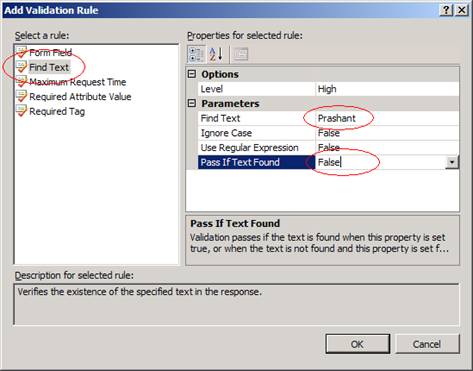
Task: Collapse the Options category
Action: [x=192, y=74]
